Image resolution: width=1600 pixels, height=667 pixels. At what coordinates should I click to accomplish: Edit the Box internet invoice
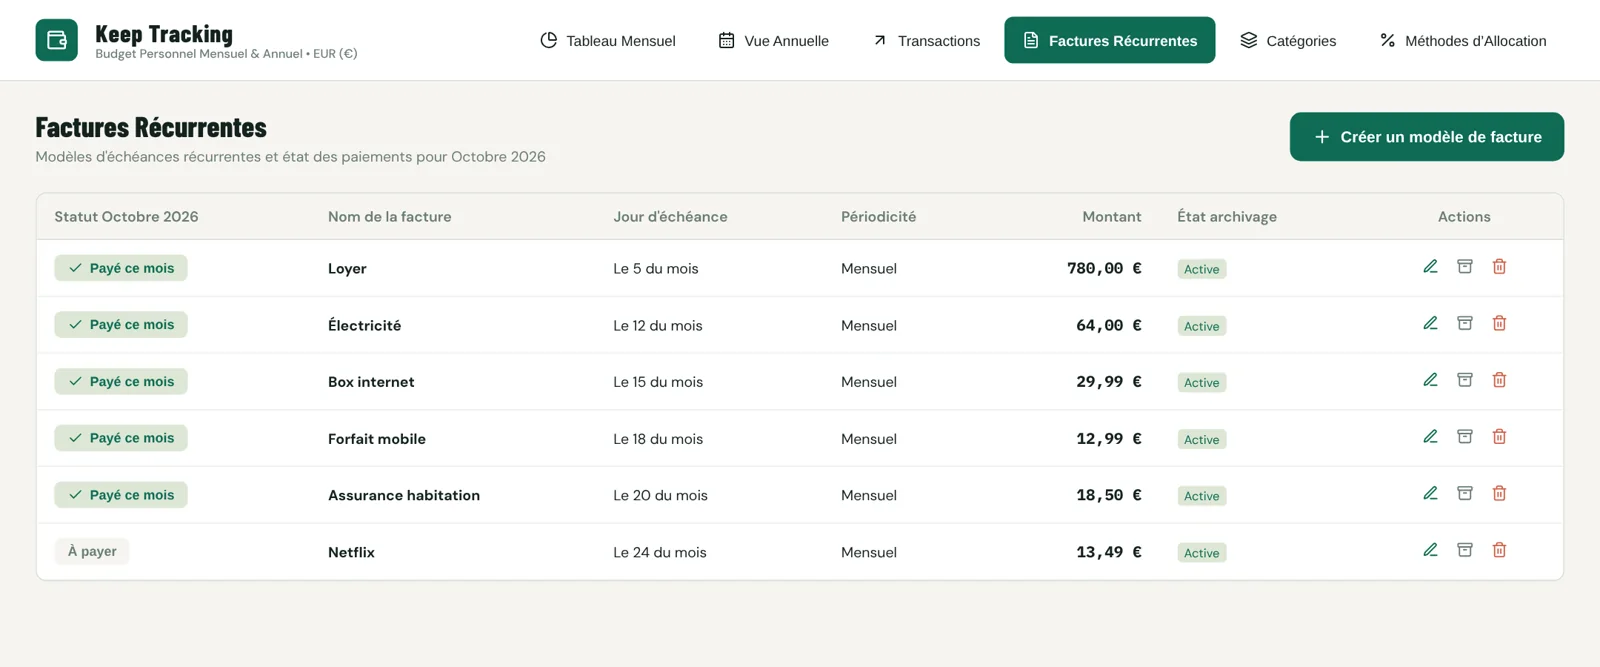click(x=1430, y=380)
